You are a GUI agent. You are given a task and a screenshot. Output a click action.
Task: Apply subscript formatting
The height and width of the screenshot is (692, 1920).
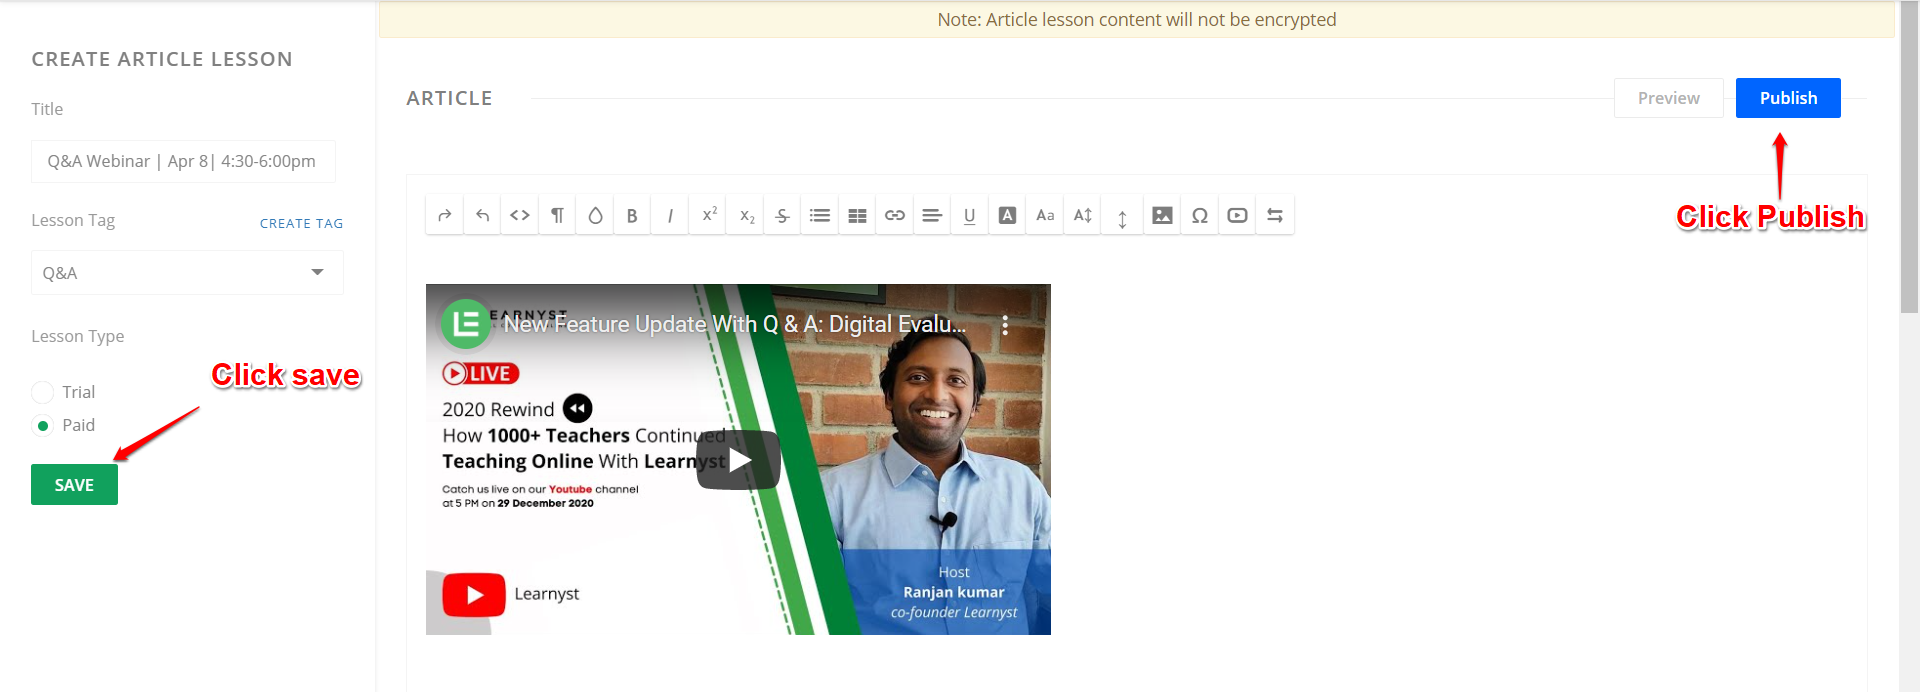click(x=747, y=215)
